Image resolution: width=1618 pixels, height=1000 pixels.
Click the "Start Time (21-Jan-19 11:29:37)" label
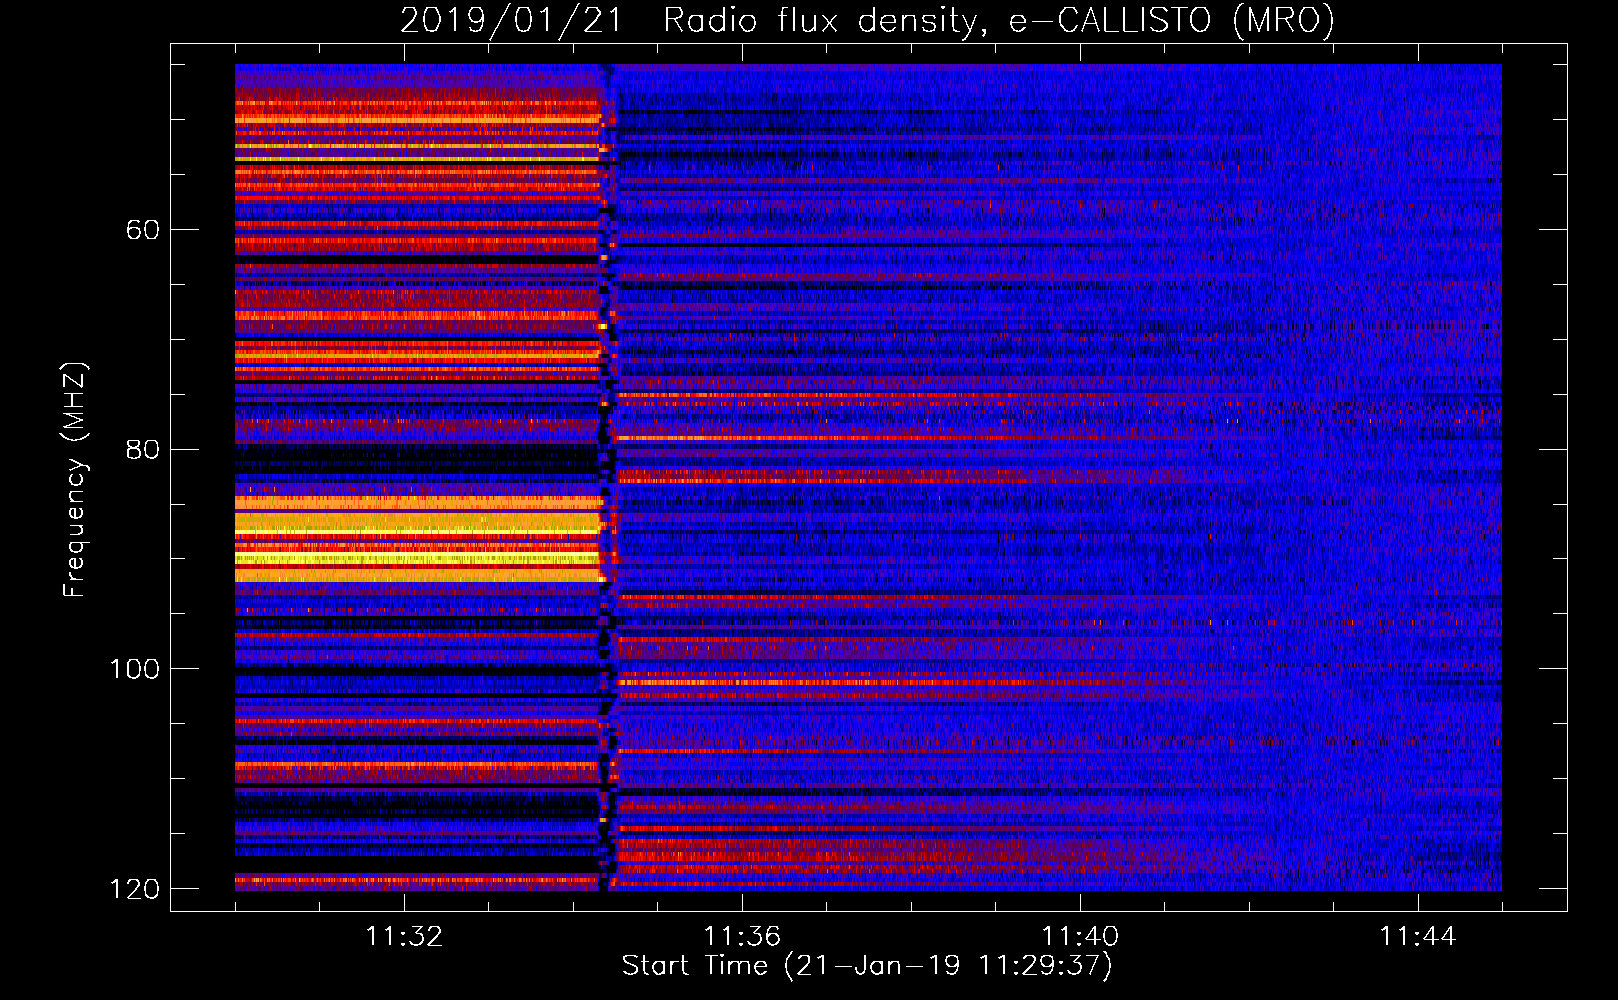(x=867, y=966)
